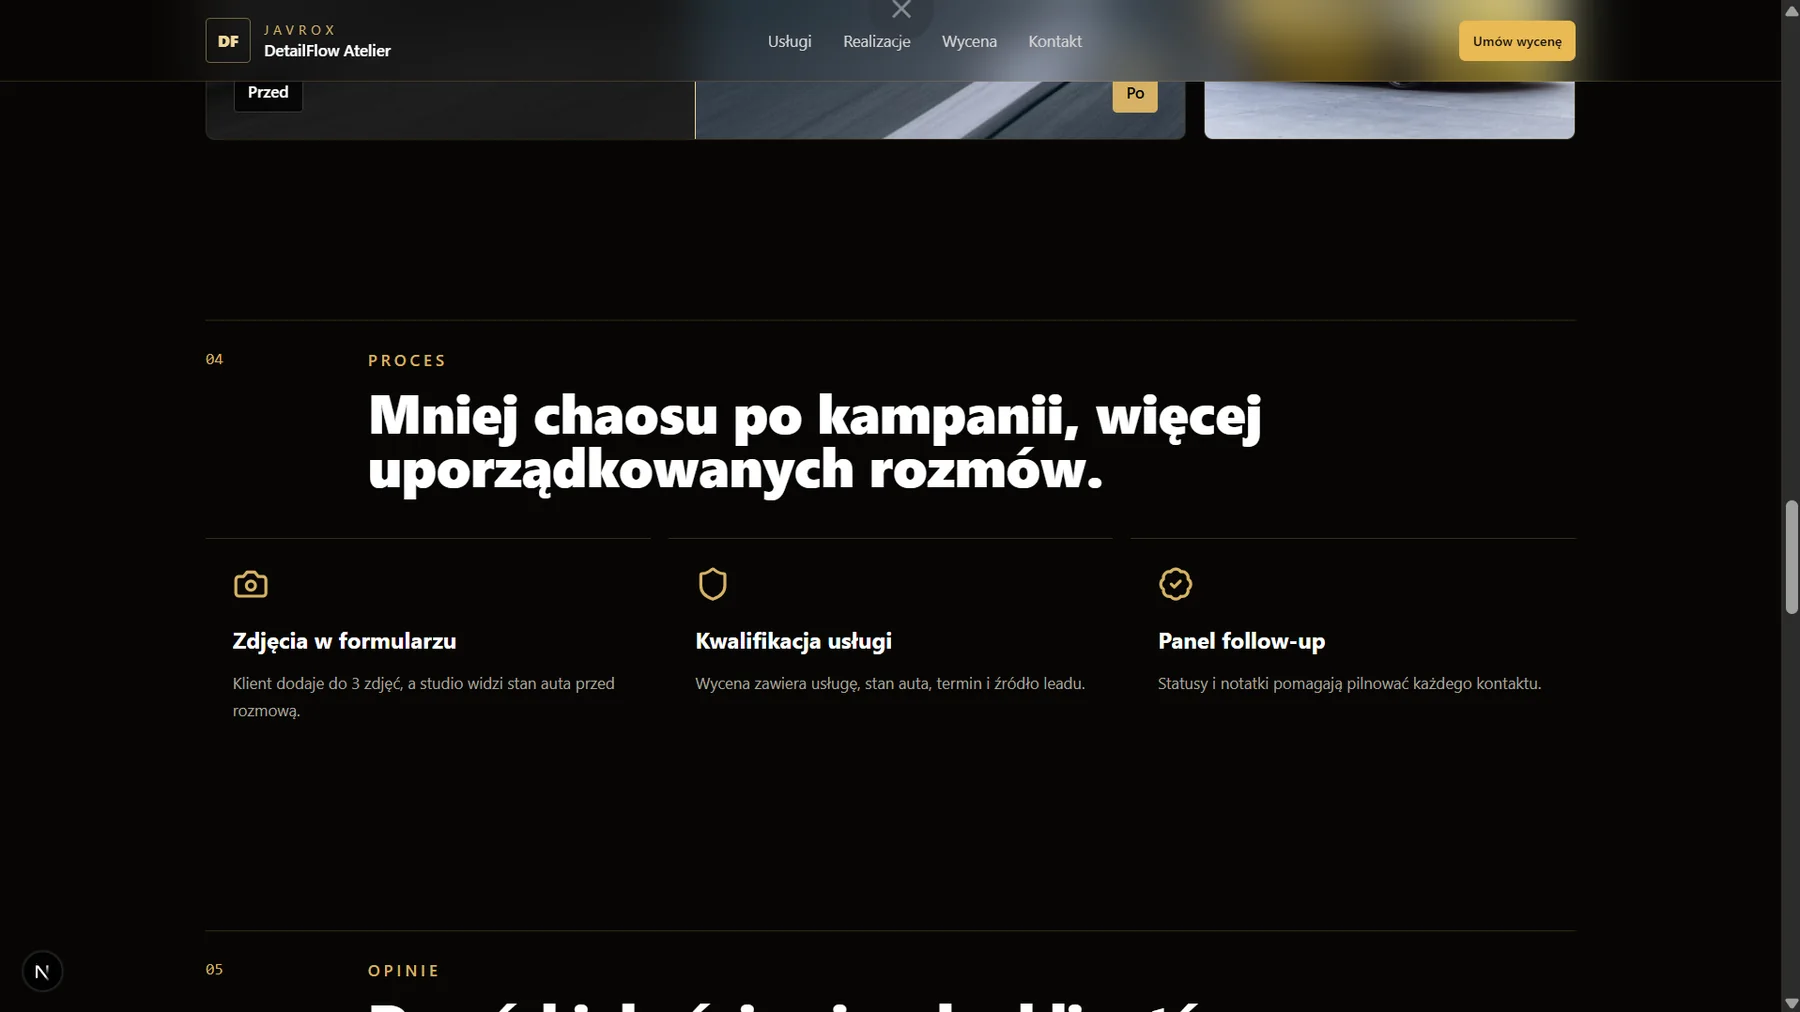Click the Zdjęcia w formularzu heading
Viewport: 1800px width, 1012px height.
tap(344, 641)
